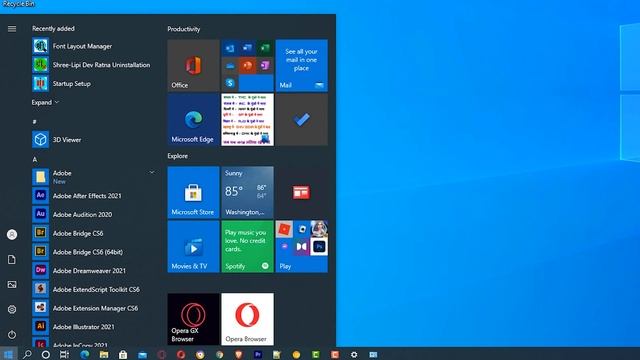Click the # section header
Viewport: 640px width, 360px height.
(34, 122)
